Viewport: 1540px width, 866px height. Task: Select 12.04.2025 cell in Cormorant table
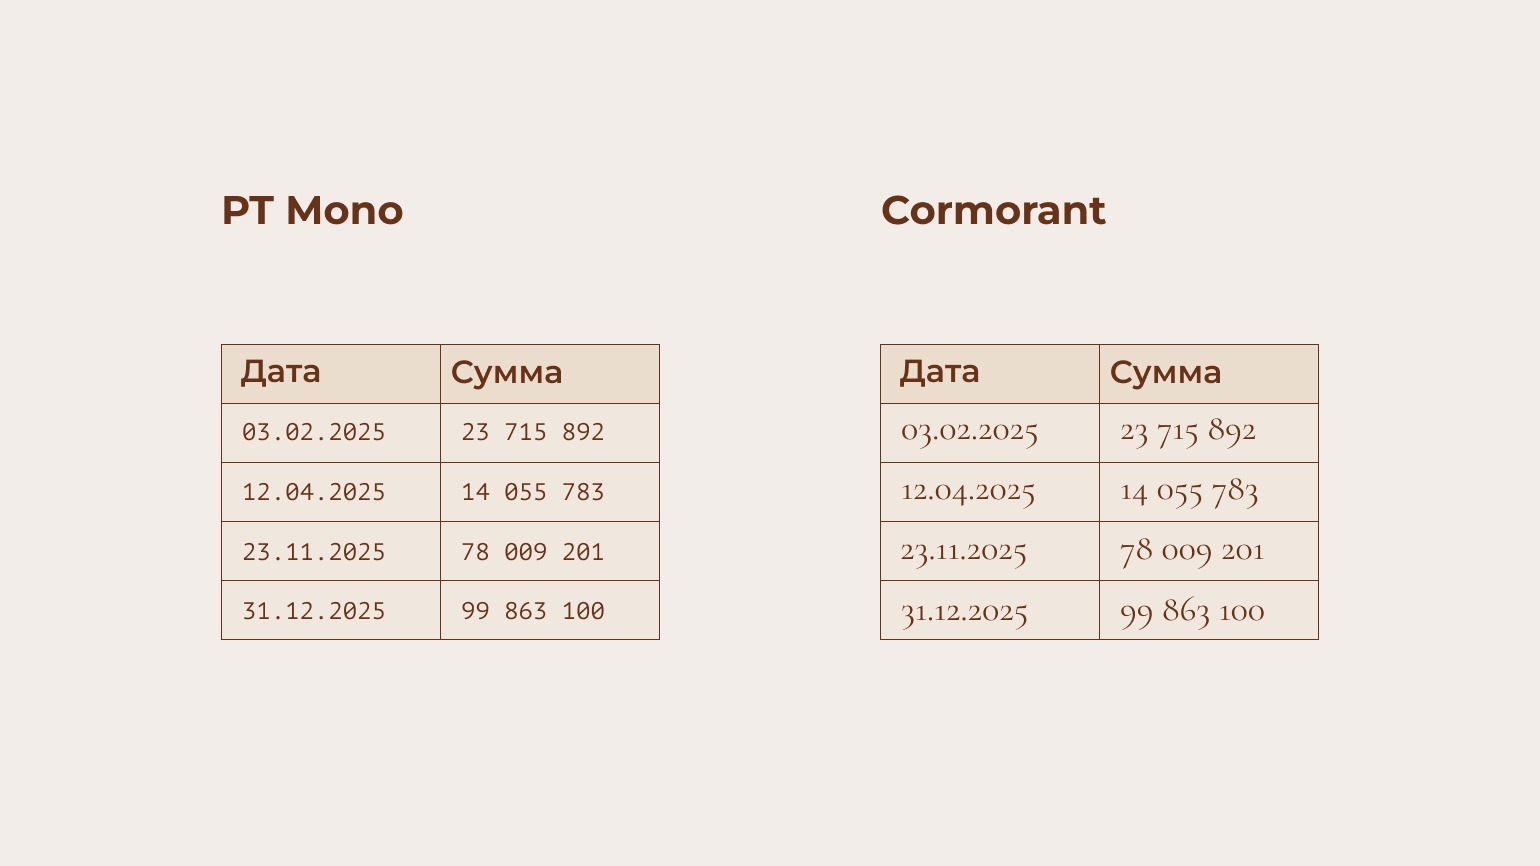[968, 492]
